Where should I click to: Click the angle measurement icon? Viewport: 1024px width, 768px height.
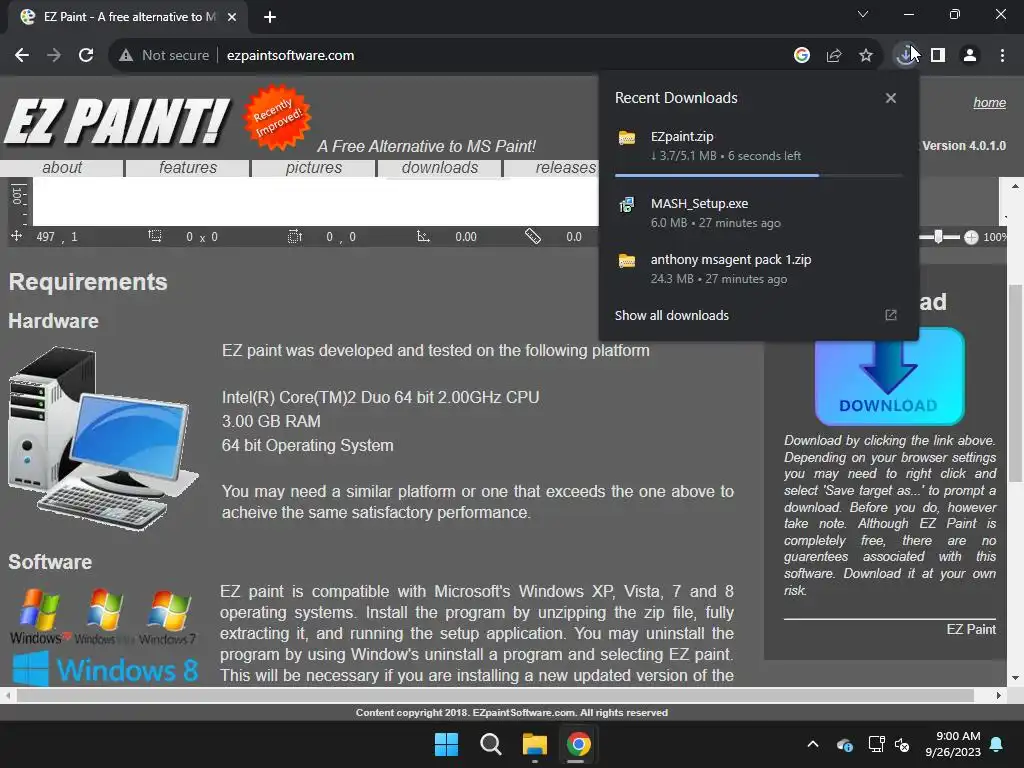pyautogui.click(x=423, y=236)
